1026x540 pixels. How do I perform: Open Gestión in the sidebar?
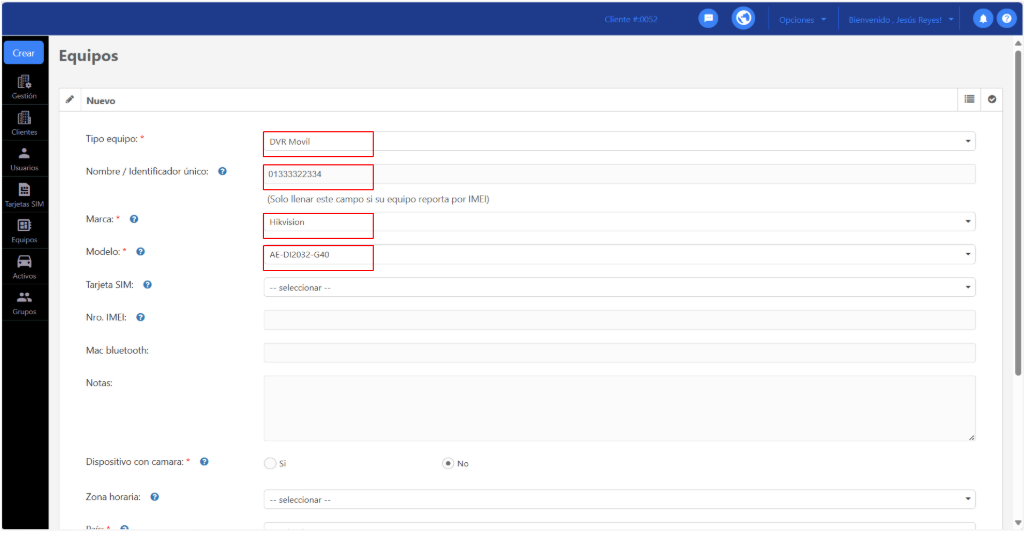pyautogui.click(x=24, y=87)
